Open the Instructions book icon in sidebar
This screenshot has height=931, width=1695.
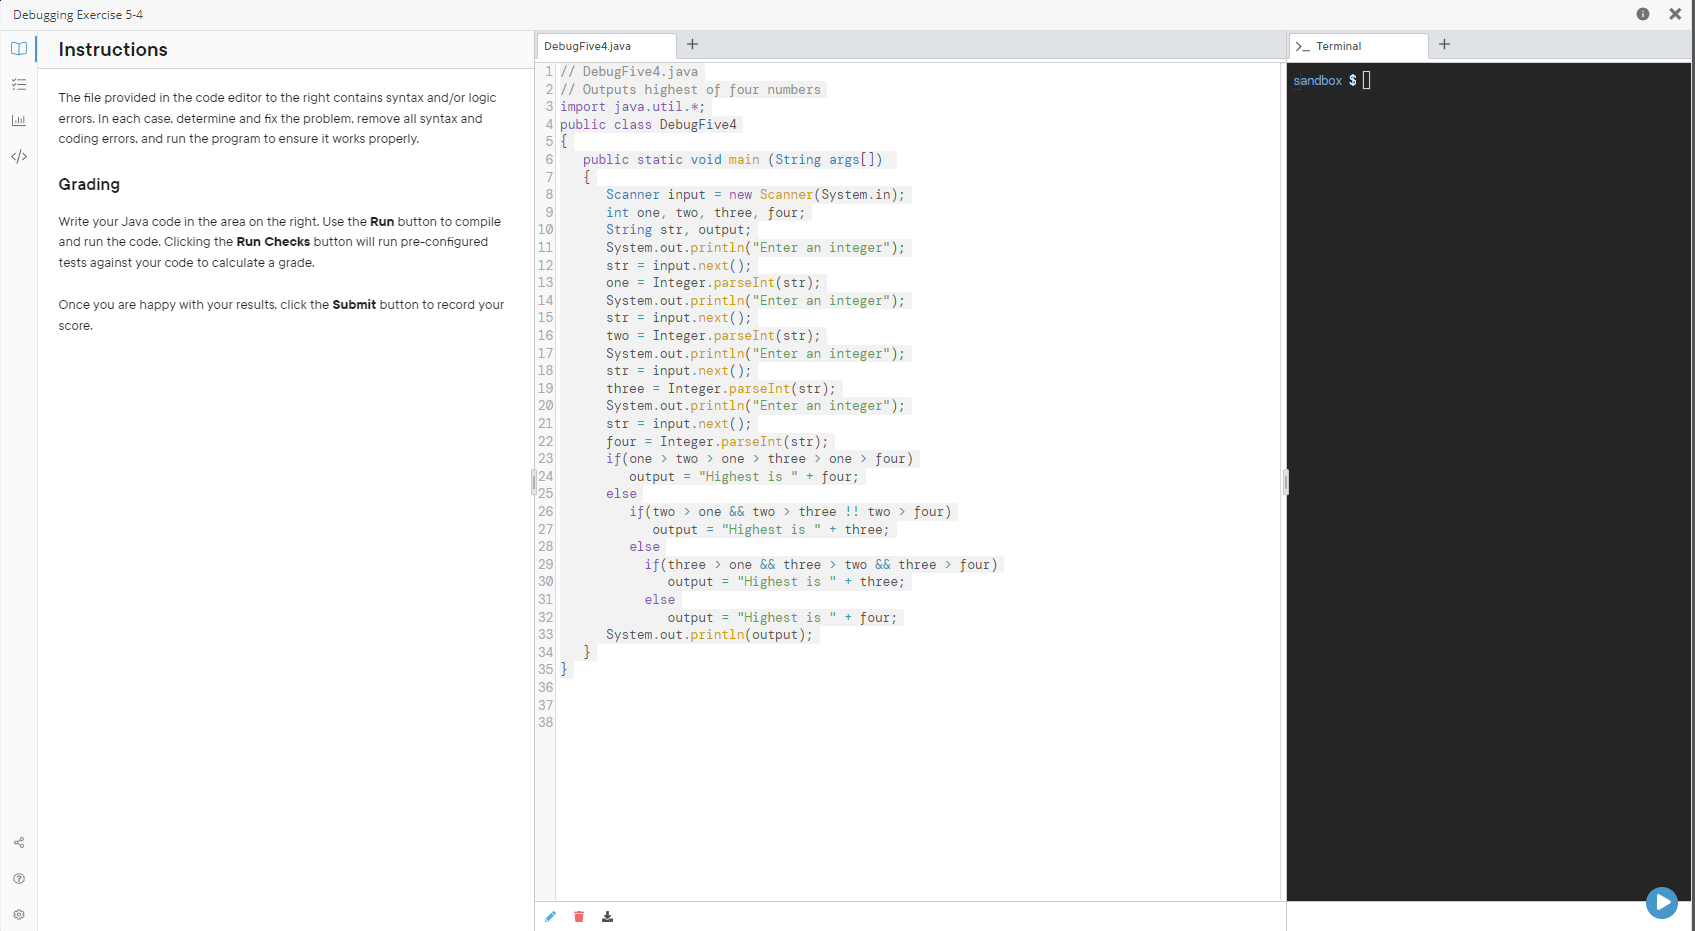(18, 48)
